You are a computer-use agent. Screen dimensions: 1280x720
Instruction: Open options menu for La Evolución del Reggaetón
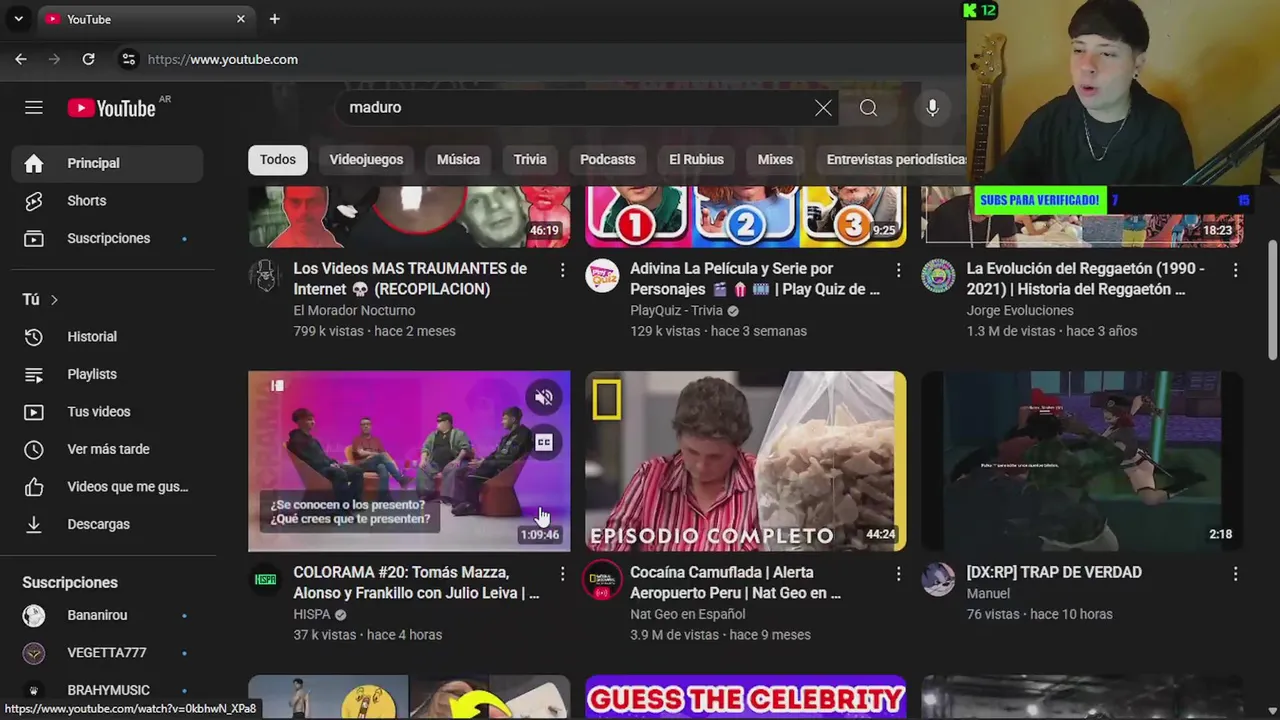(1235, 270)
